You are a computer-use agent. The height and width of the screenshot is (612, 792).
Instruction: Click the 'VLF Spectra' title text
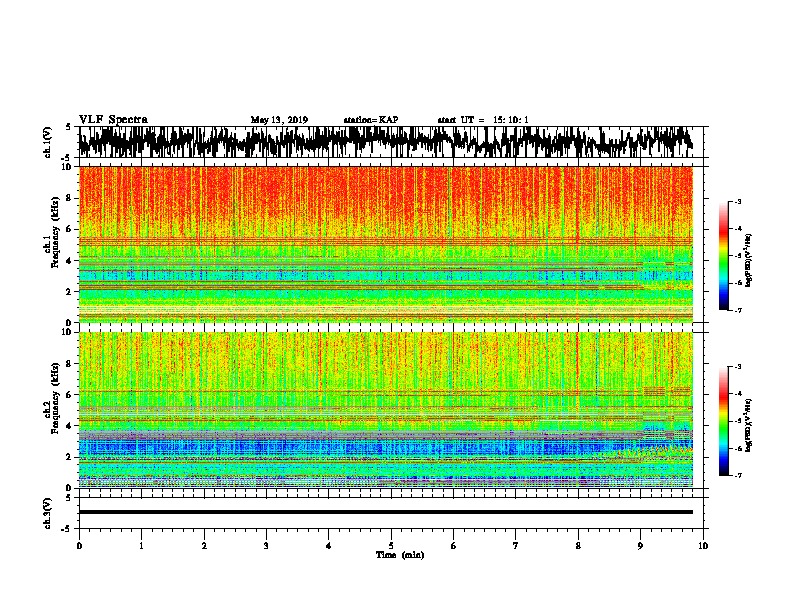113,120
